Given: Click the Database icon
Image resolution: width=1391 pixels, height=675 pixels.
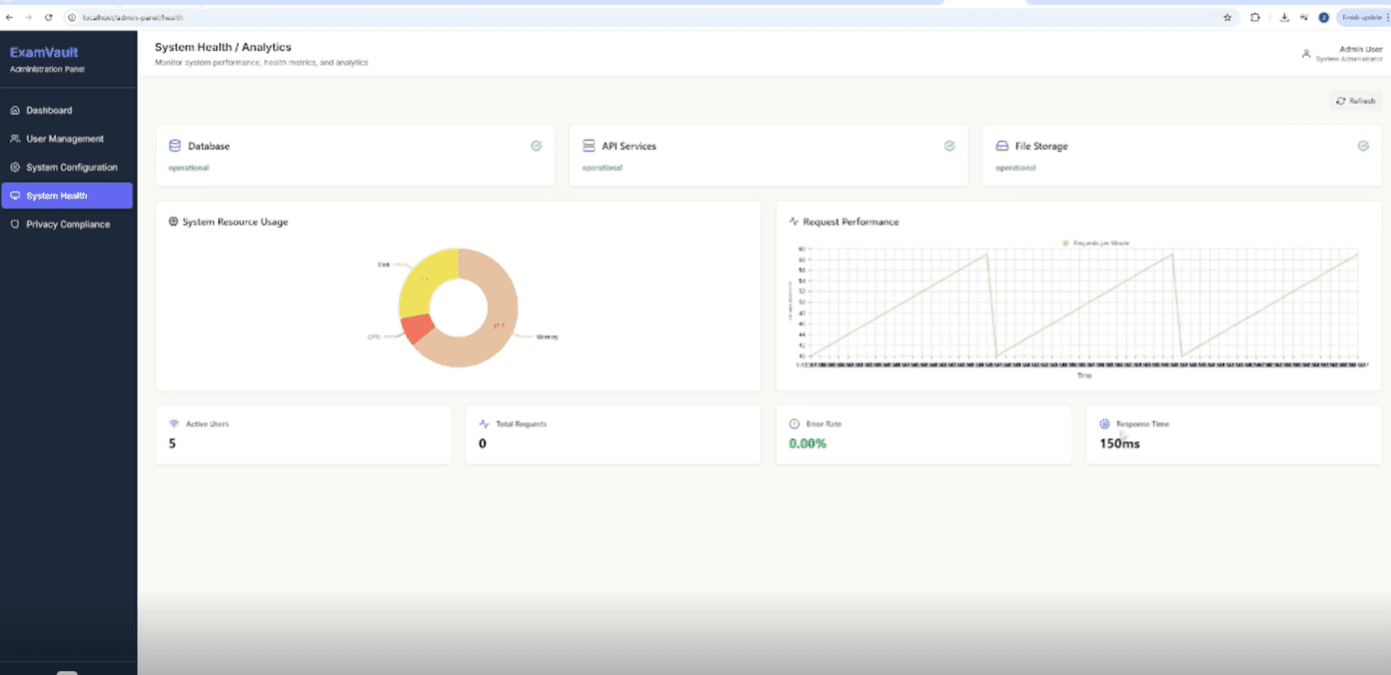Looking at the screenshot, I should (x=175, y=146).
